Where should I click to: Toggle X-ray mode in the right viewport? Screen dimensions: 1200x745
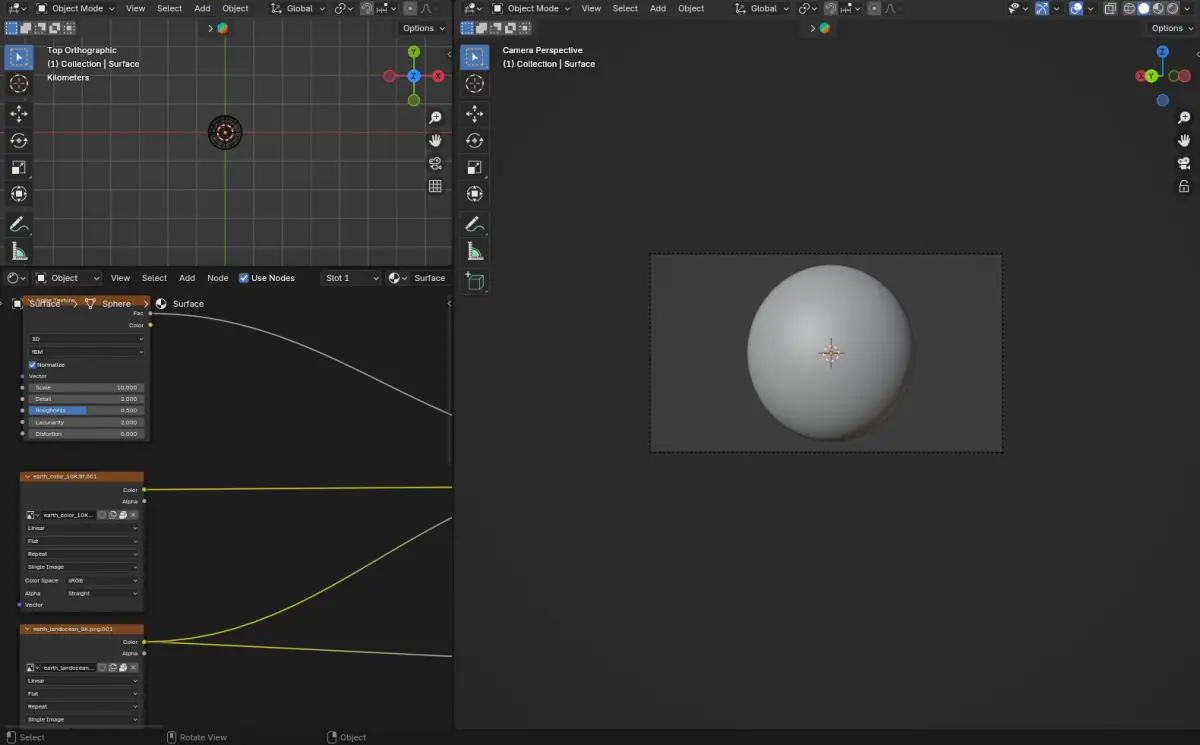point(1110,8)
